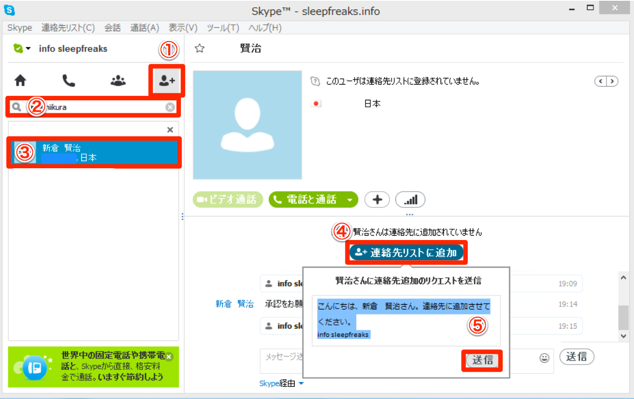The width and height of the screenshot is (634, 399).
Task: Expand the 電話と通話 dropdown arrow
Action: (350, 200)
